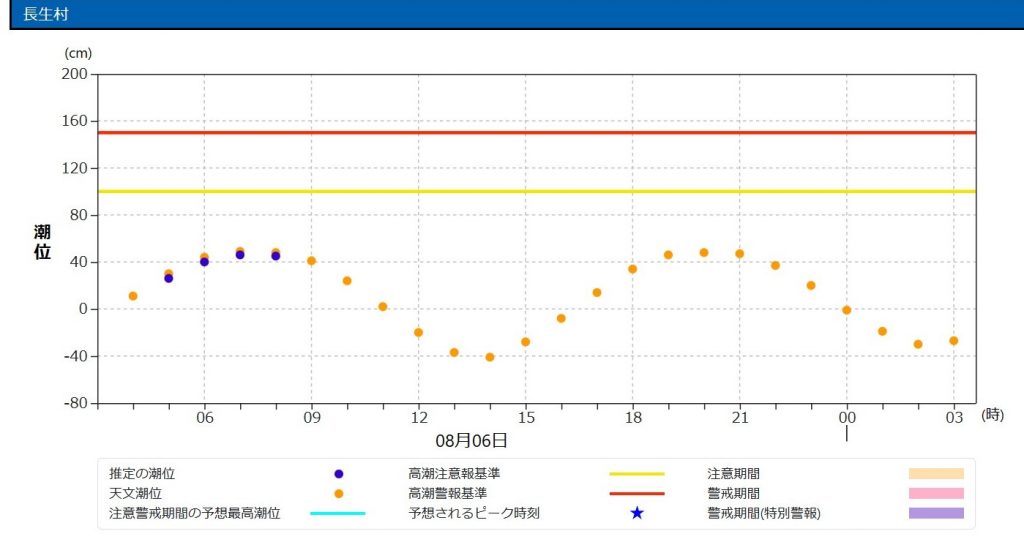Click the 高潮注意報基準 legend label
The height and width of the screenshot is (542, 1024).
[x=454, y=473]
